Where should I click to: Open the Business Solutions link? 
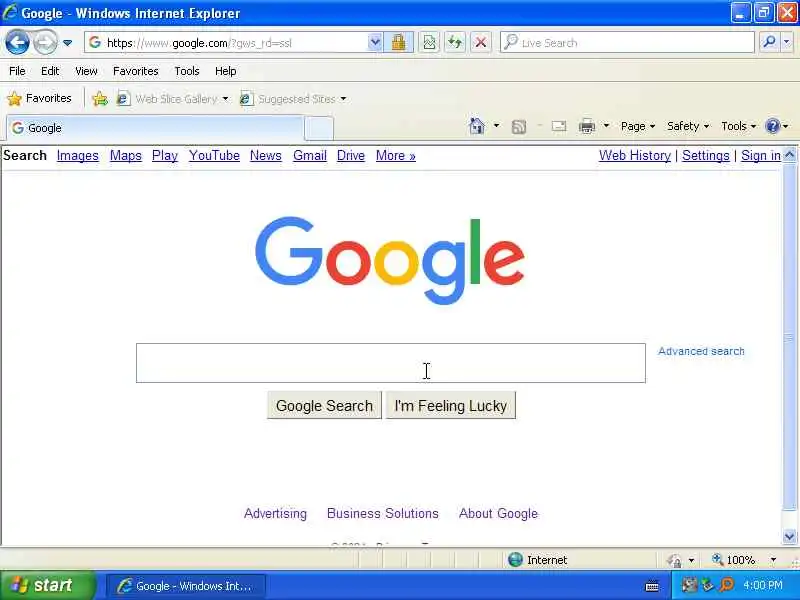click(x=383, y=513)
